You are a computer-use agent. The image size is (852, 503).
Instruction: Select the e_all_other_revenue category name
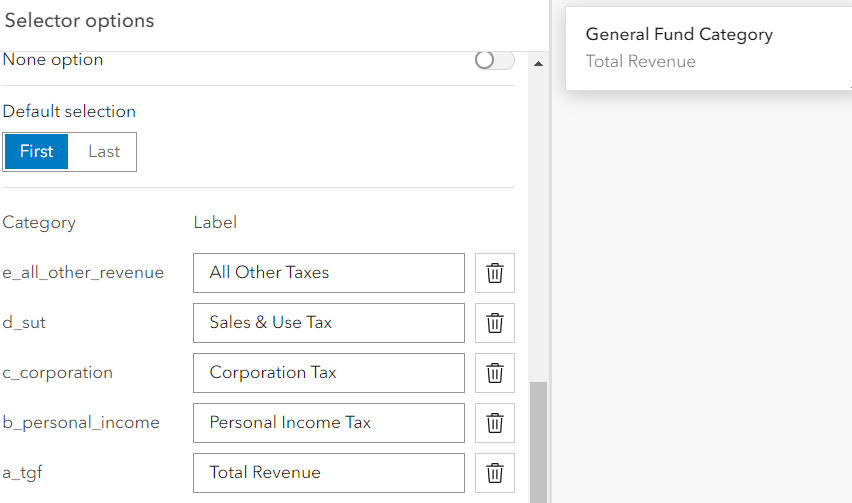point(83,273)
